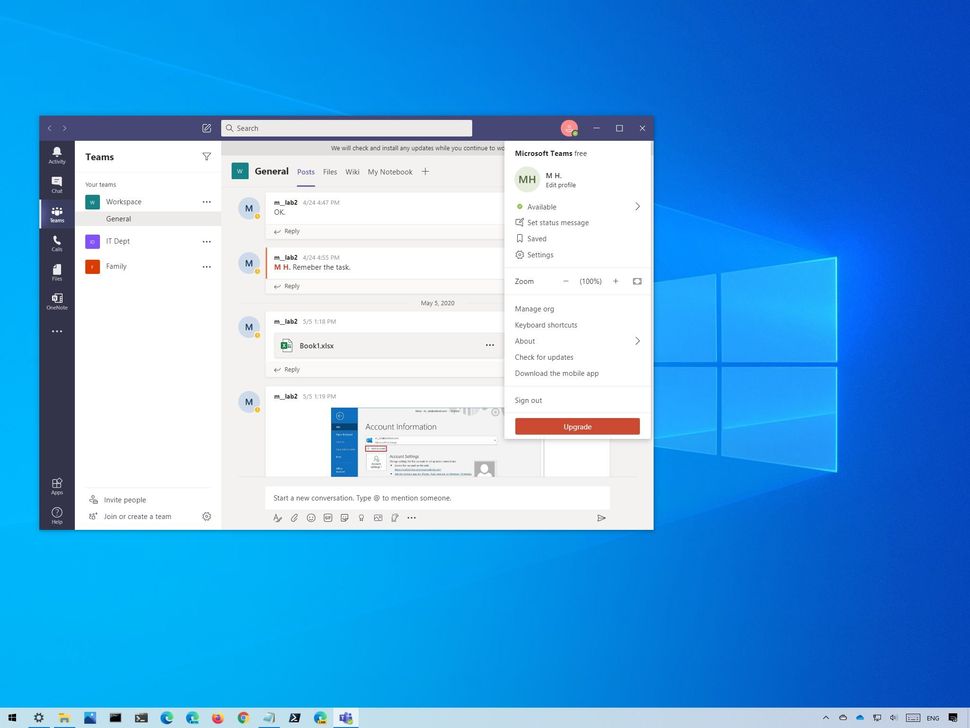Expand the Available status options
This screenshot has height=728, width=970.
pyautogui.click(x=638, y=206)
